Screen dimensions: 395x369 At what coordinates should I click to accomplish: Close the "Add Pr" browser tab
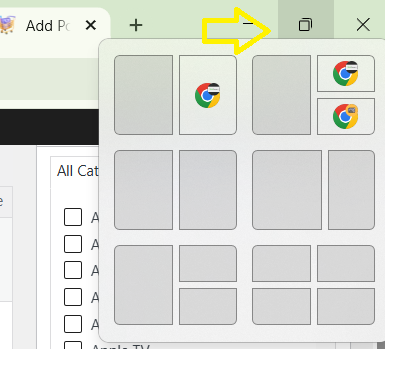[91, 25]
